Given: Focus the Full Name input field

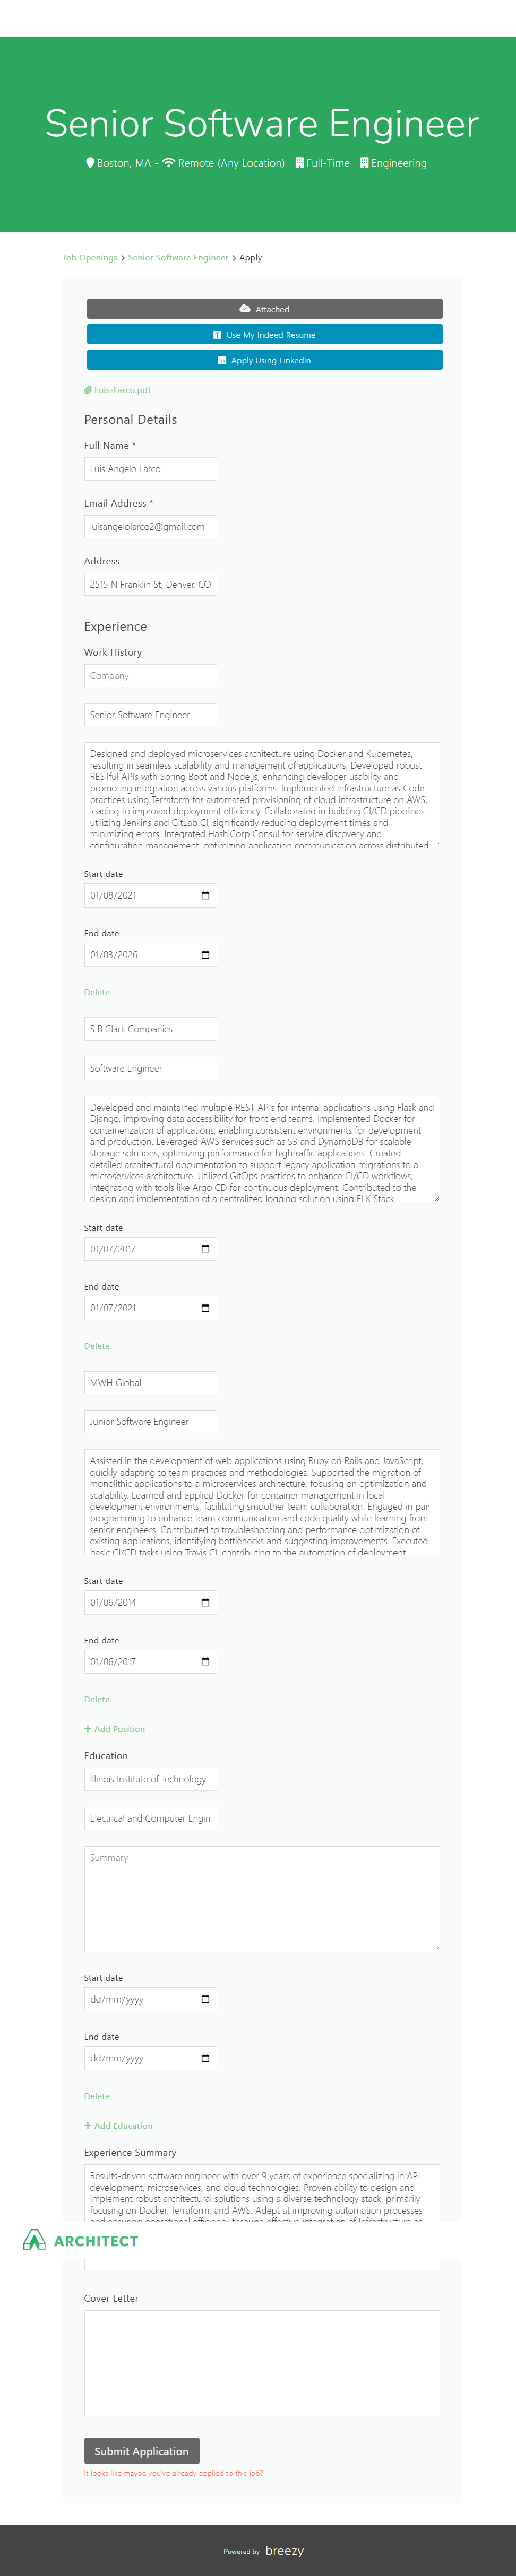Looking at the screenshot, I should coord(150,469).
